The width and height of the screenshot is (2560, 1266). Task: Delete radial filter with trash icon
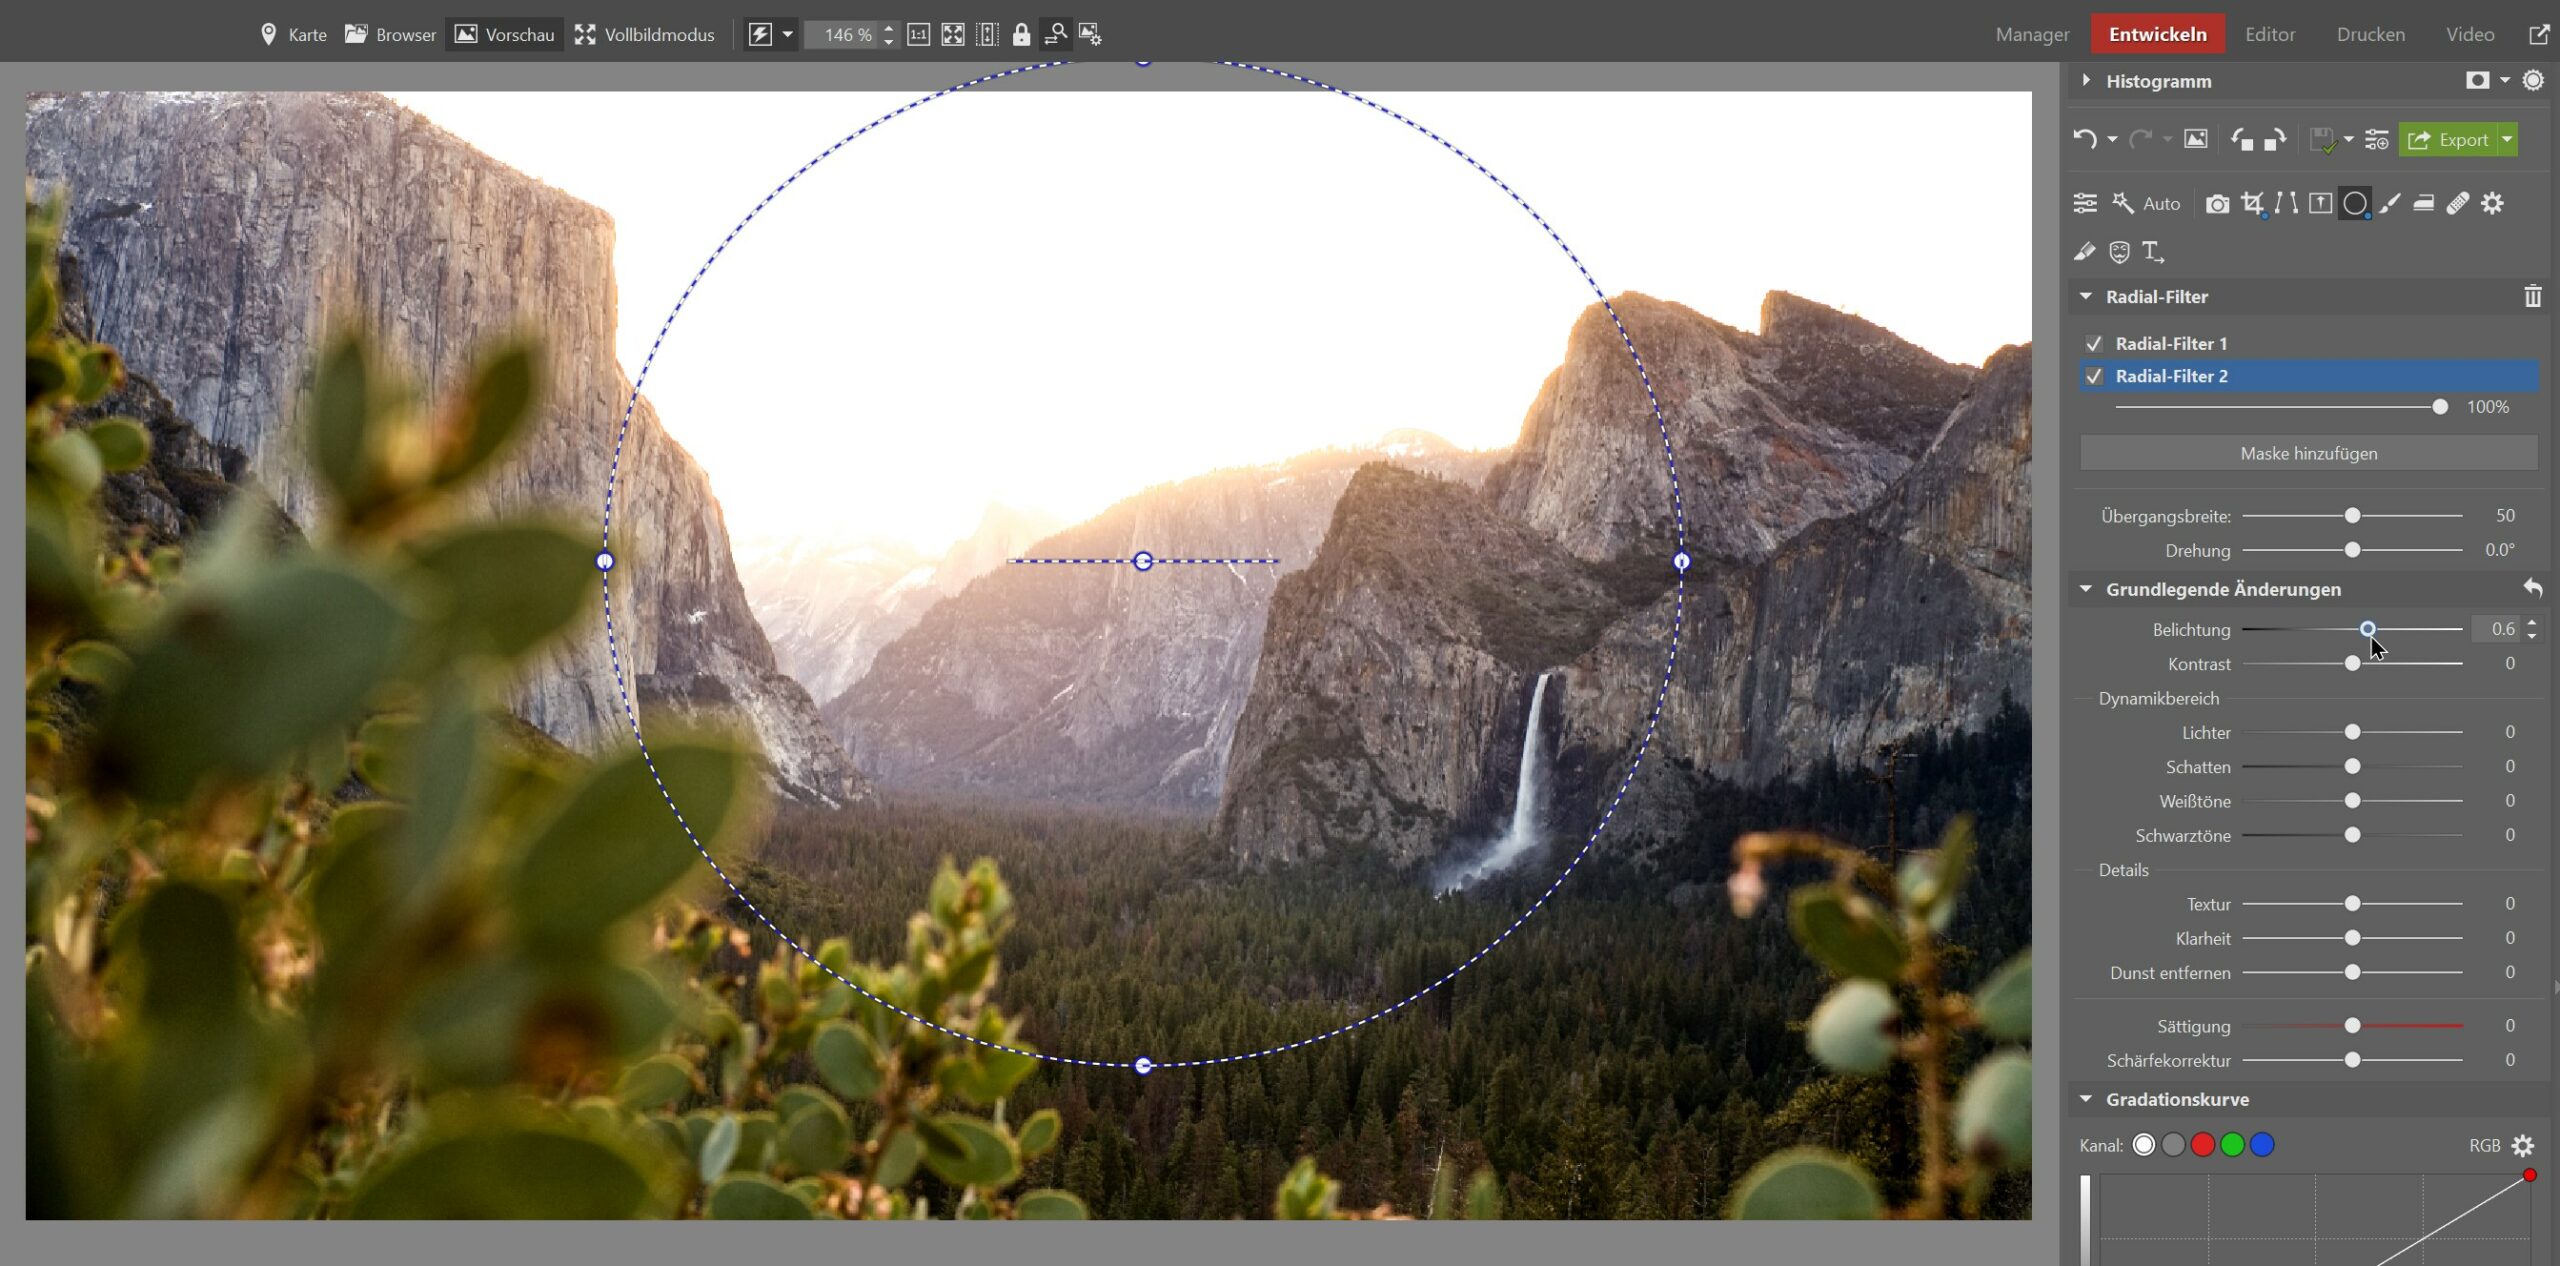(2533, 297)
